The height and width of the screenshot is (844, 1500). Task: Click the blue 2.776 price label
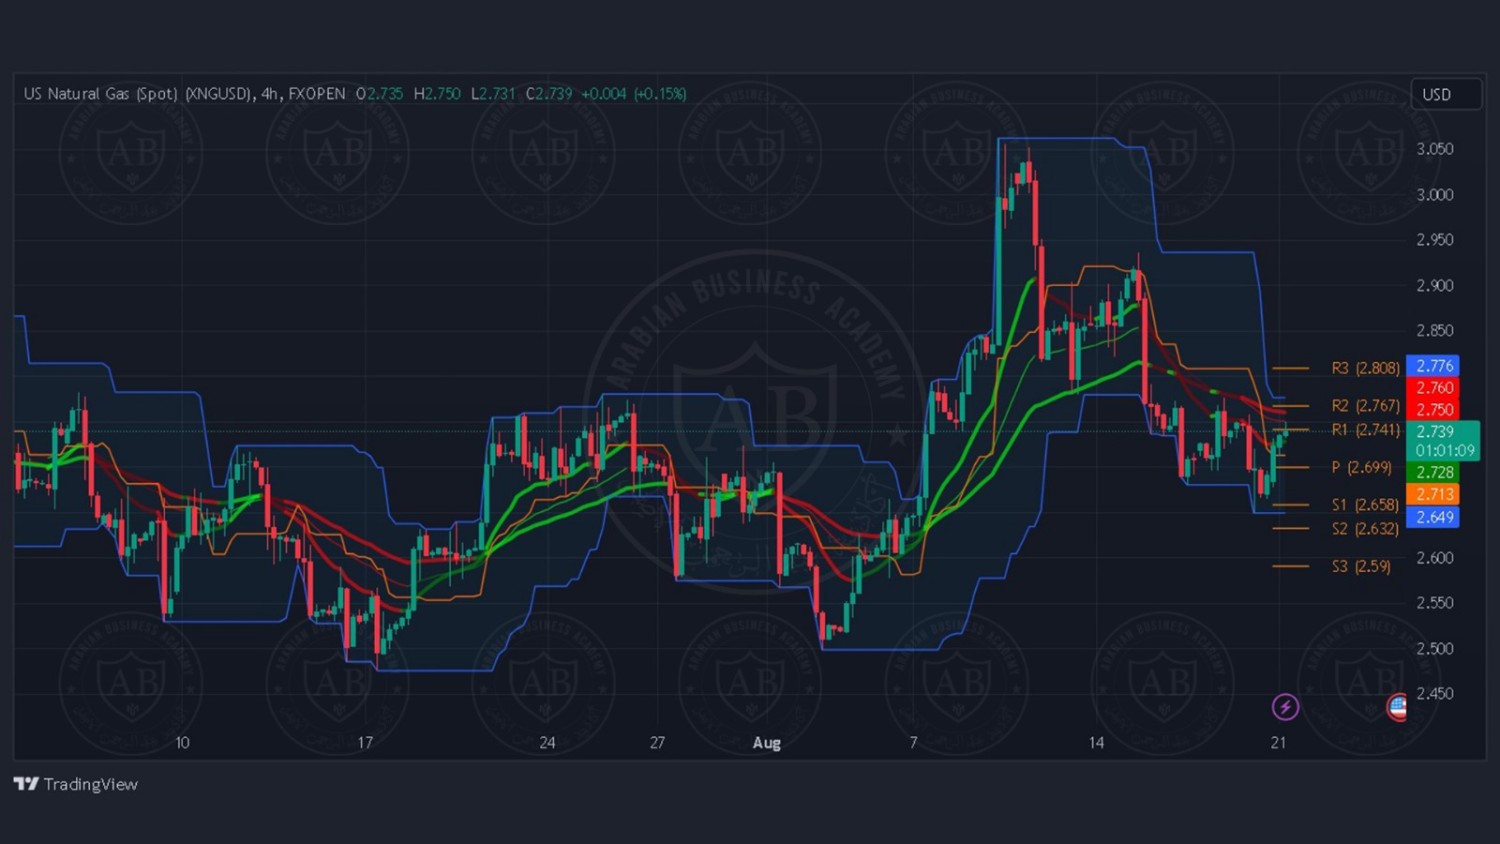coord(1433,366)
